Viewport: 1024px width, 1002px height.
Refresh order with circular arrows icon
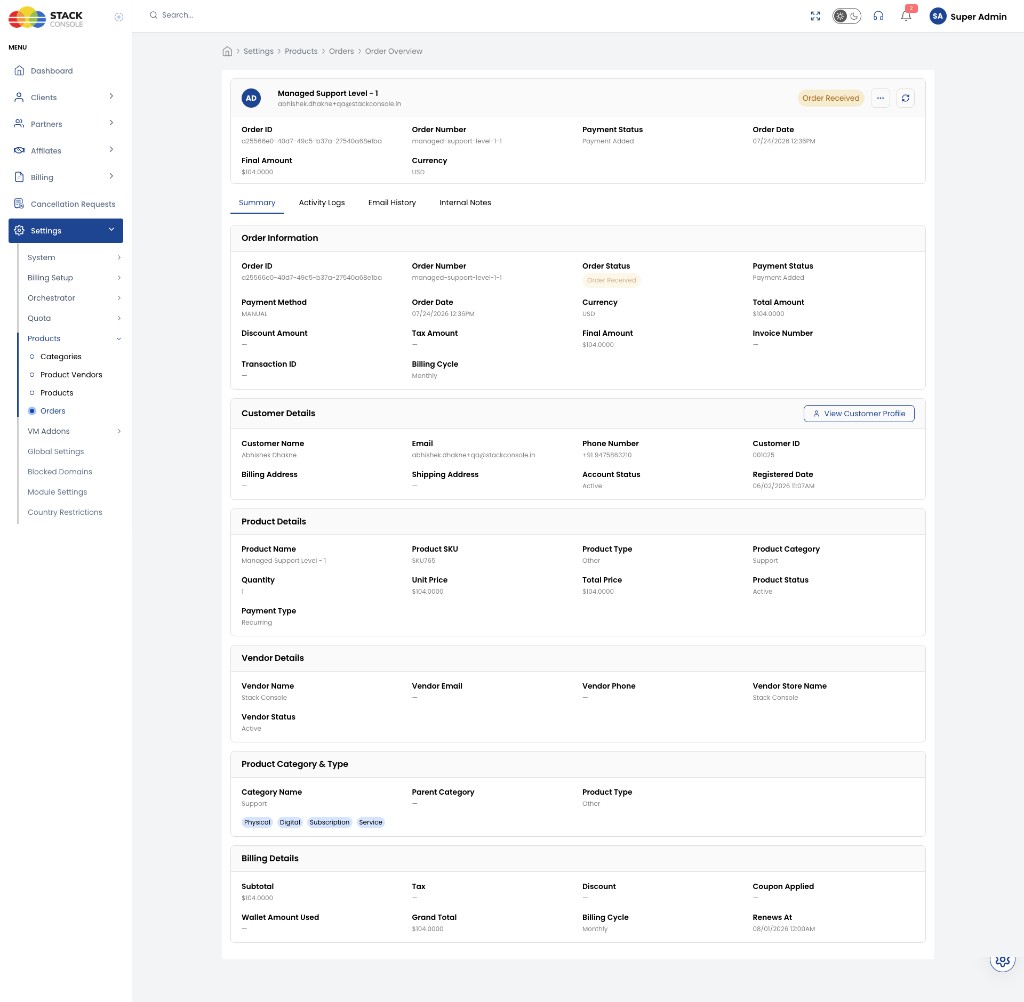[x=905, y=98]
